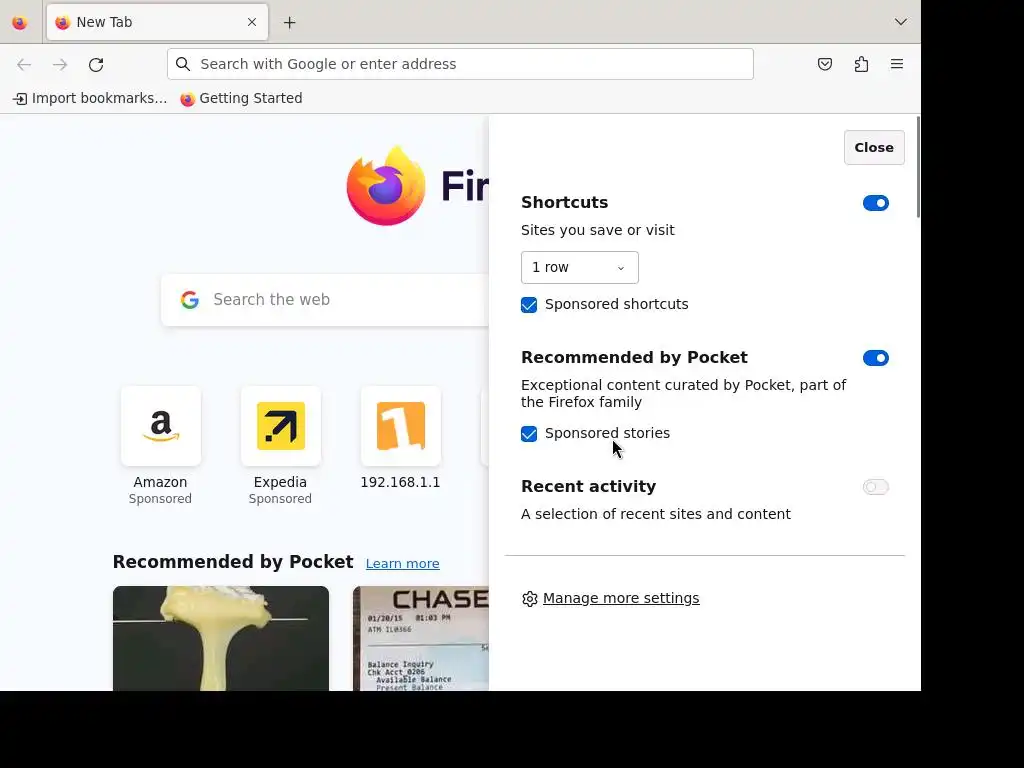
Task: Click the gear icon beside Manage more settings
Action: 530,599
